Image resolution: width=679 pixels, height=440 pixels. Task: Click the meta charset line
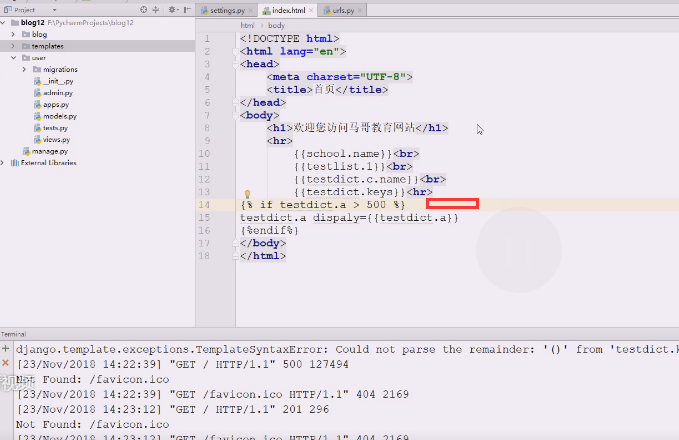(340, 77)
